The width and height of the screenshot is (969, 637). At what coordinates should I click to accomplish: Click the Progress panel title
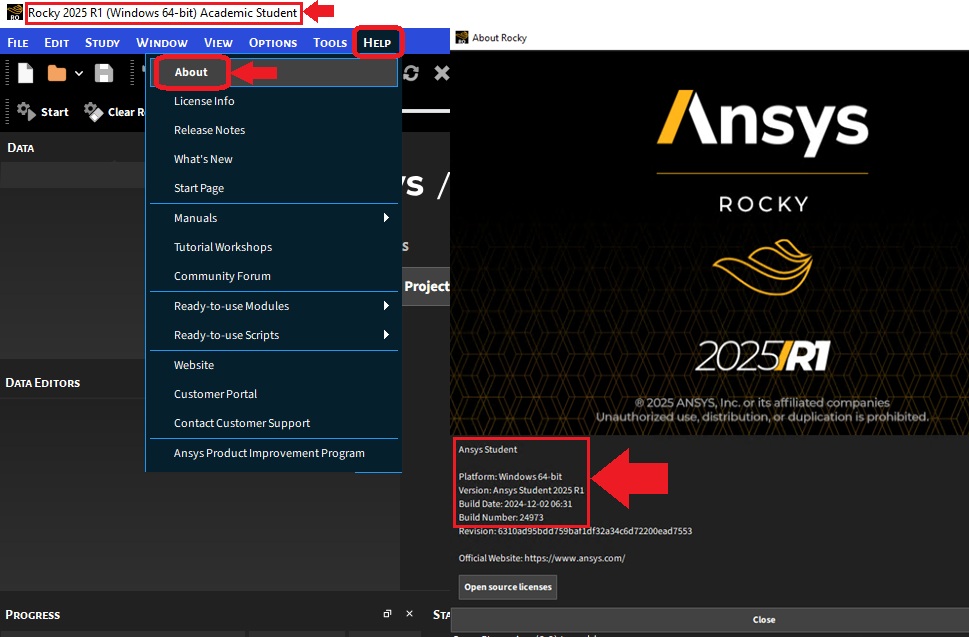(33, 614)
